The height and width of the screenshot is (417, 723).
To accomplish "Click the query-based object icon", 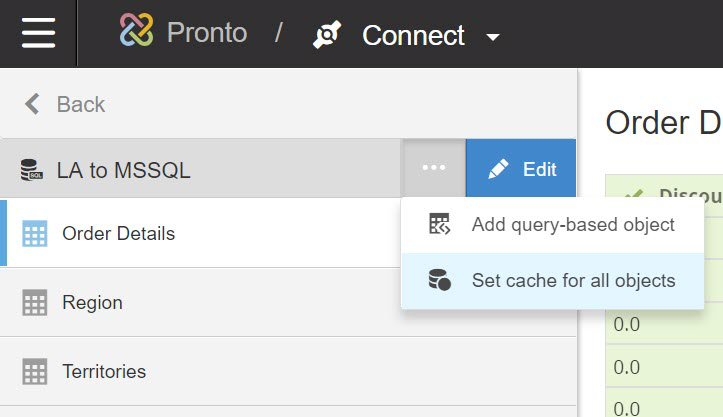I will pyautogui.click(x=440, y=225).
